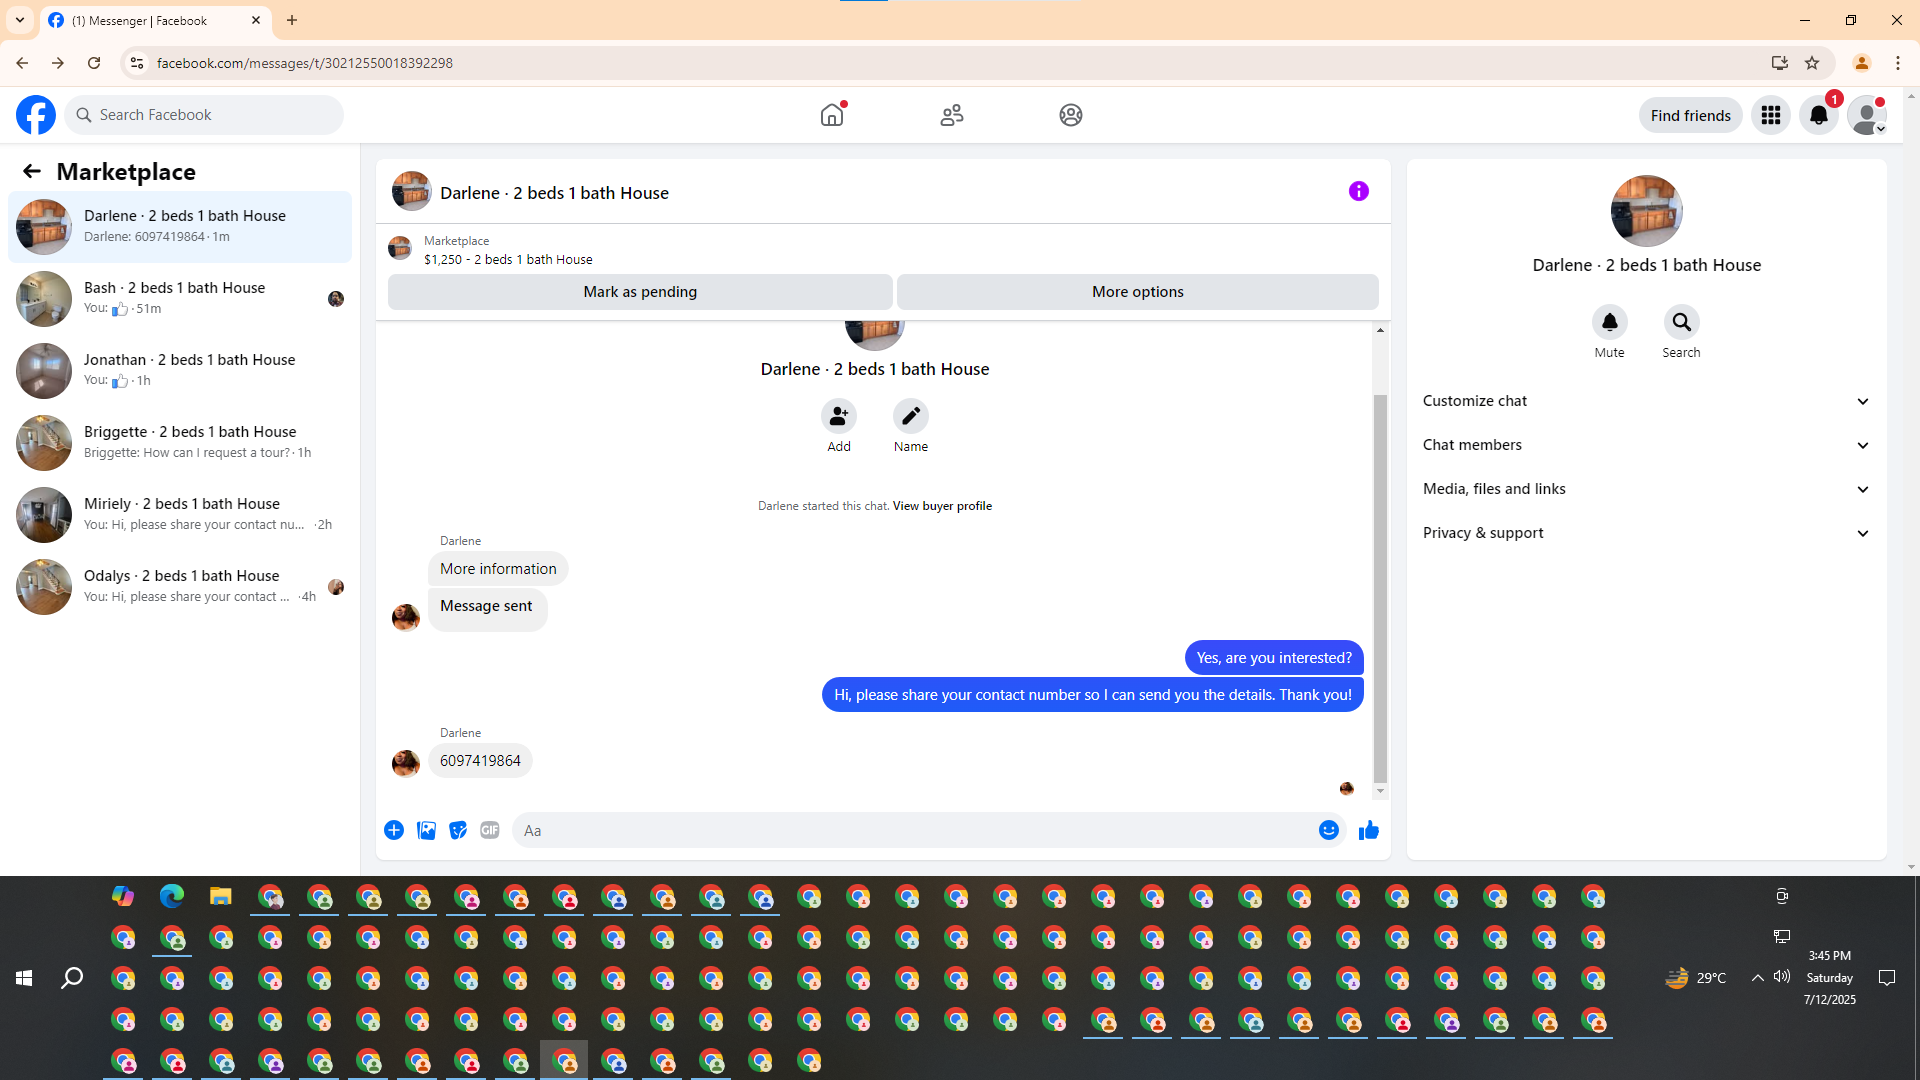Open File Explorer from the taskbar
The image size is (1920, 1080).
click(x=220, y=896)
